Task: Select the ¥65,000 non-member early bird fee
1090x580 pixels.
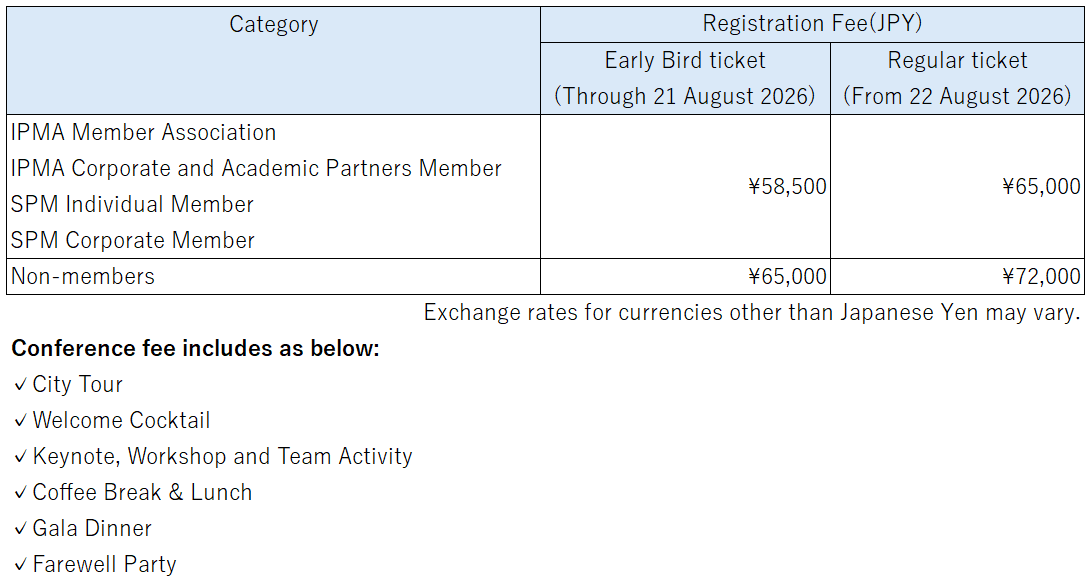Action: 788,277
